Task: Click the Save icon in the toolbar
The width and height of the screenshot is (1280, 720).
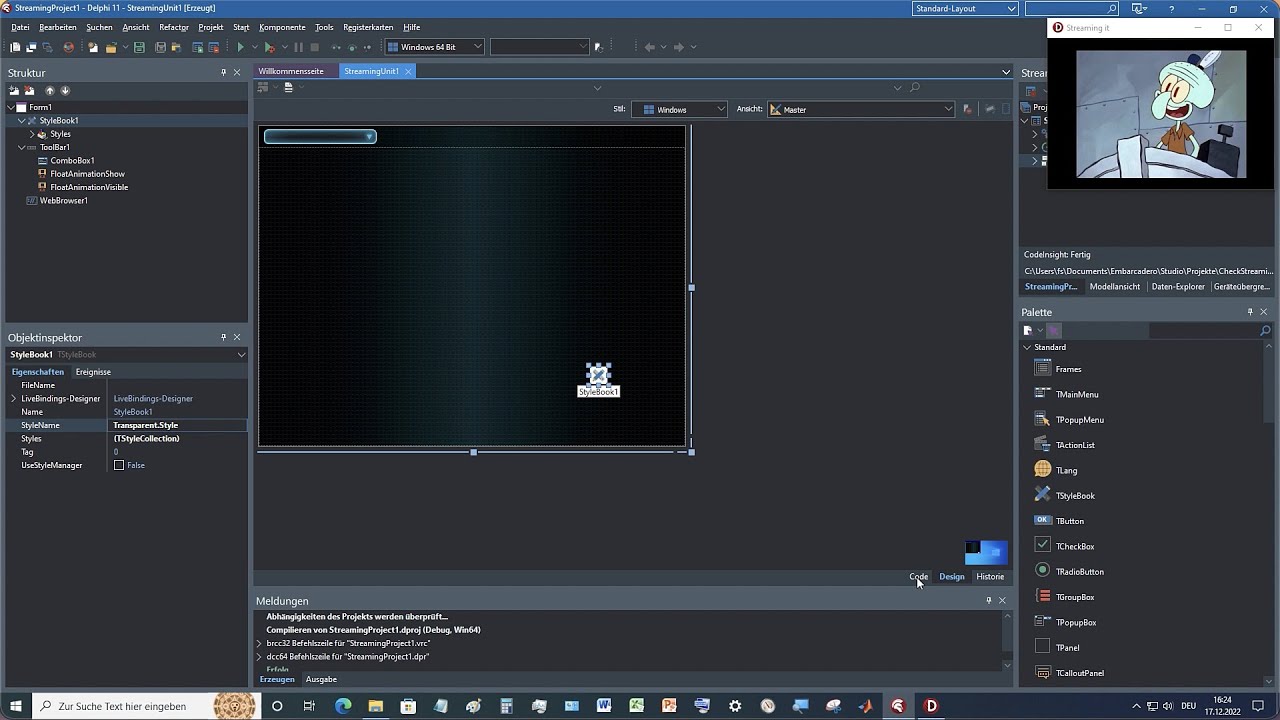Action: click(x=139, y=47)
